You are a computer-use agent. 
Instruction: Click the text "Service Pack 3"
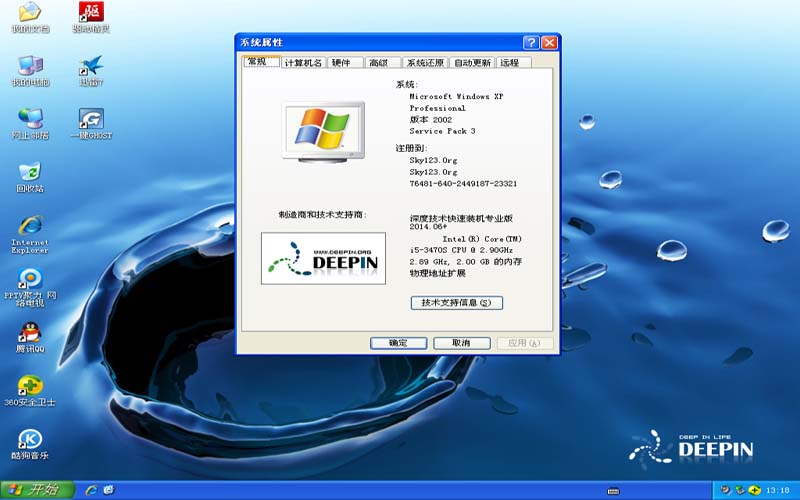coord(442,131)
